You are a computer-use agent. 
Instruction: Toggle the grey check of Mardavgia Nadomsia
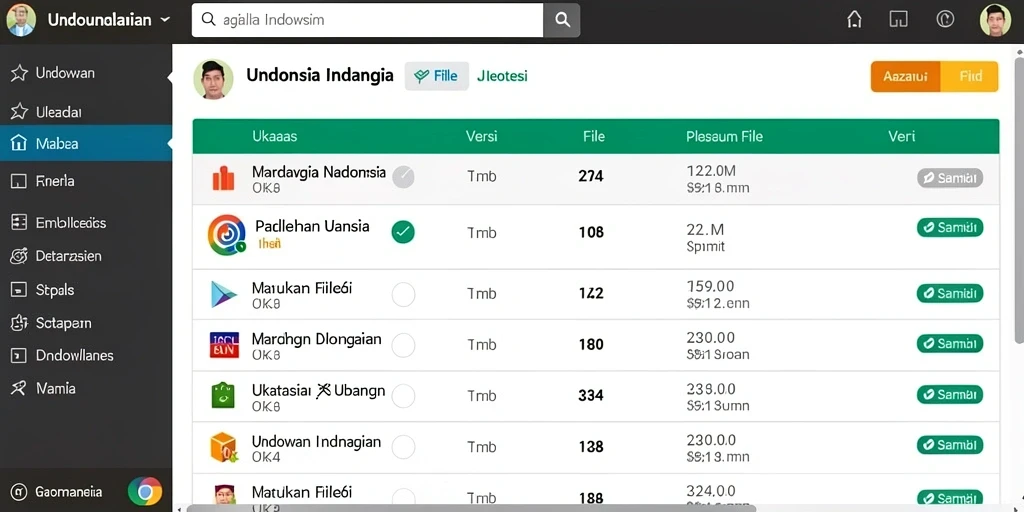pyautogui.click(x=403, y=176)
